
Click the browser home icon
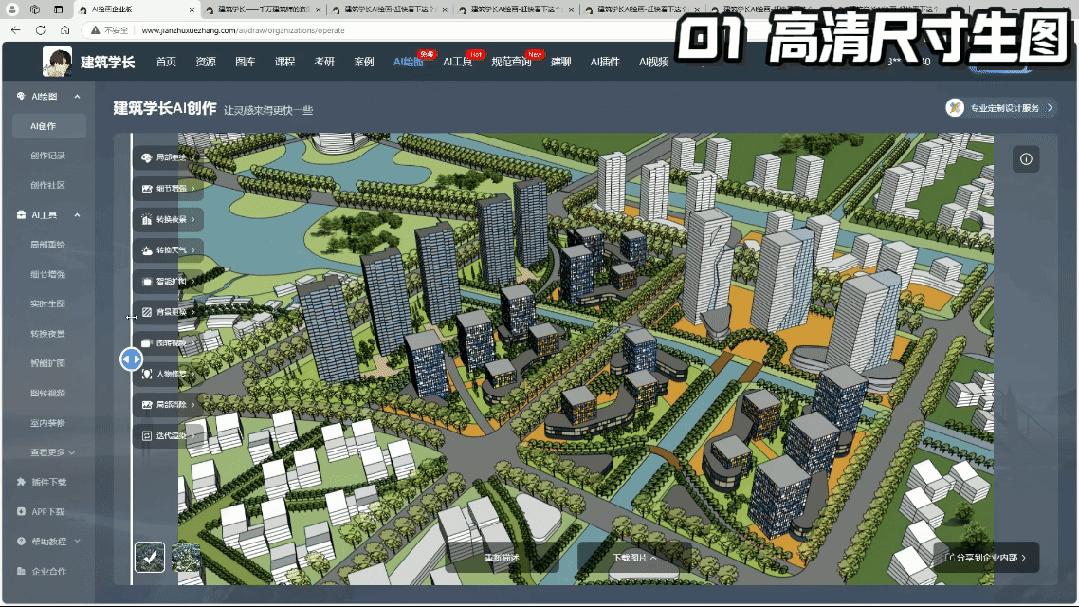(x=65, y=30)
